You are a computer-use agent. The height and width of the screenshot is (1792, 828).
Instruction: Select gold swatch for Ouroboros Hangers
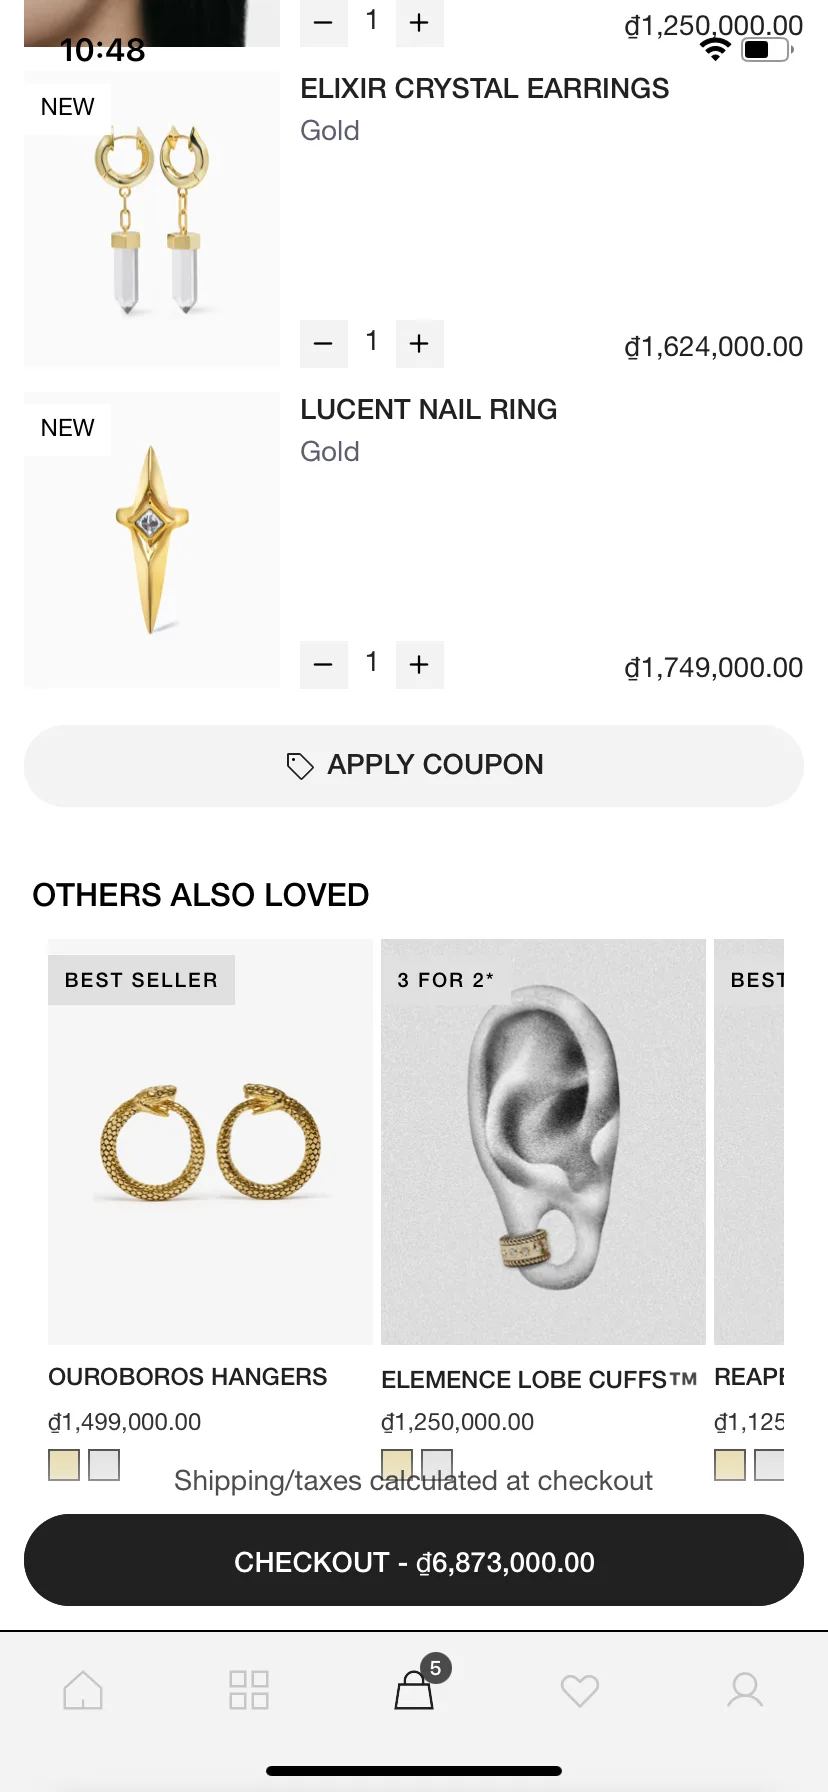point(64,1464)
